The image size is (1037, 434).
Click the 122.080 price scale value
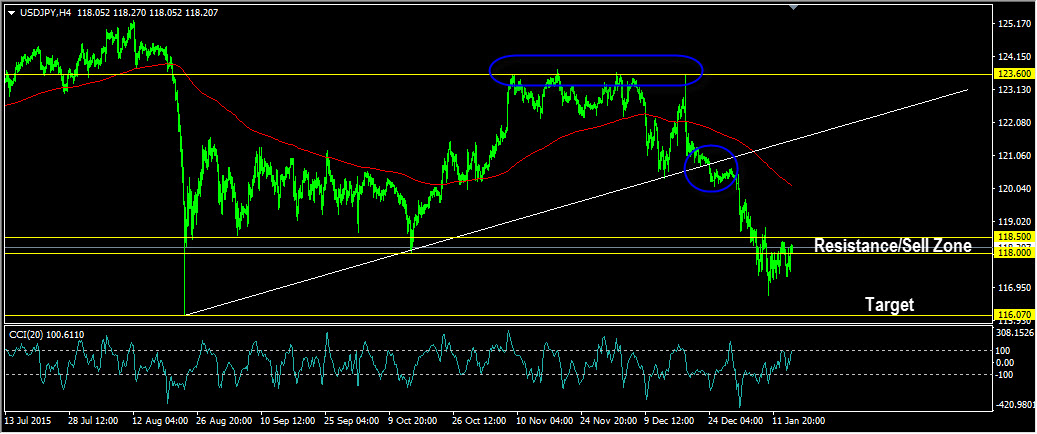point(1015,123)
